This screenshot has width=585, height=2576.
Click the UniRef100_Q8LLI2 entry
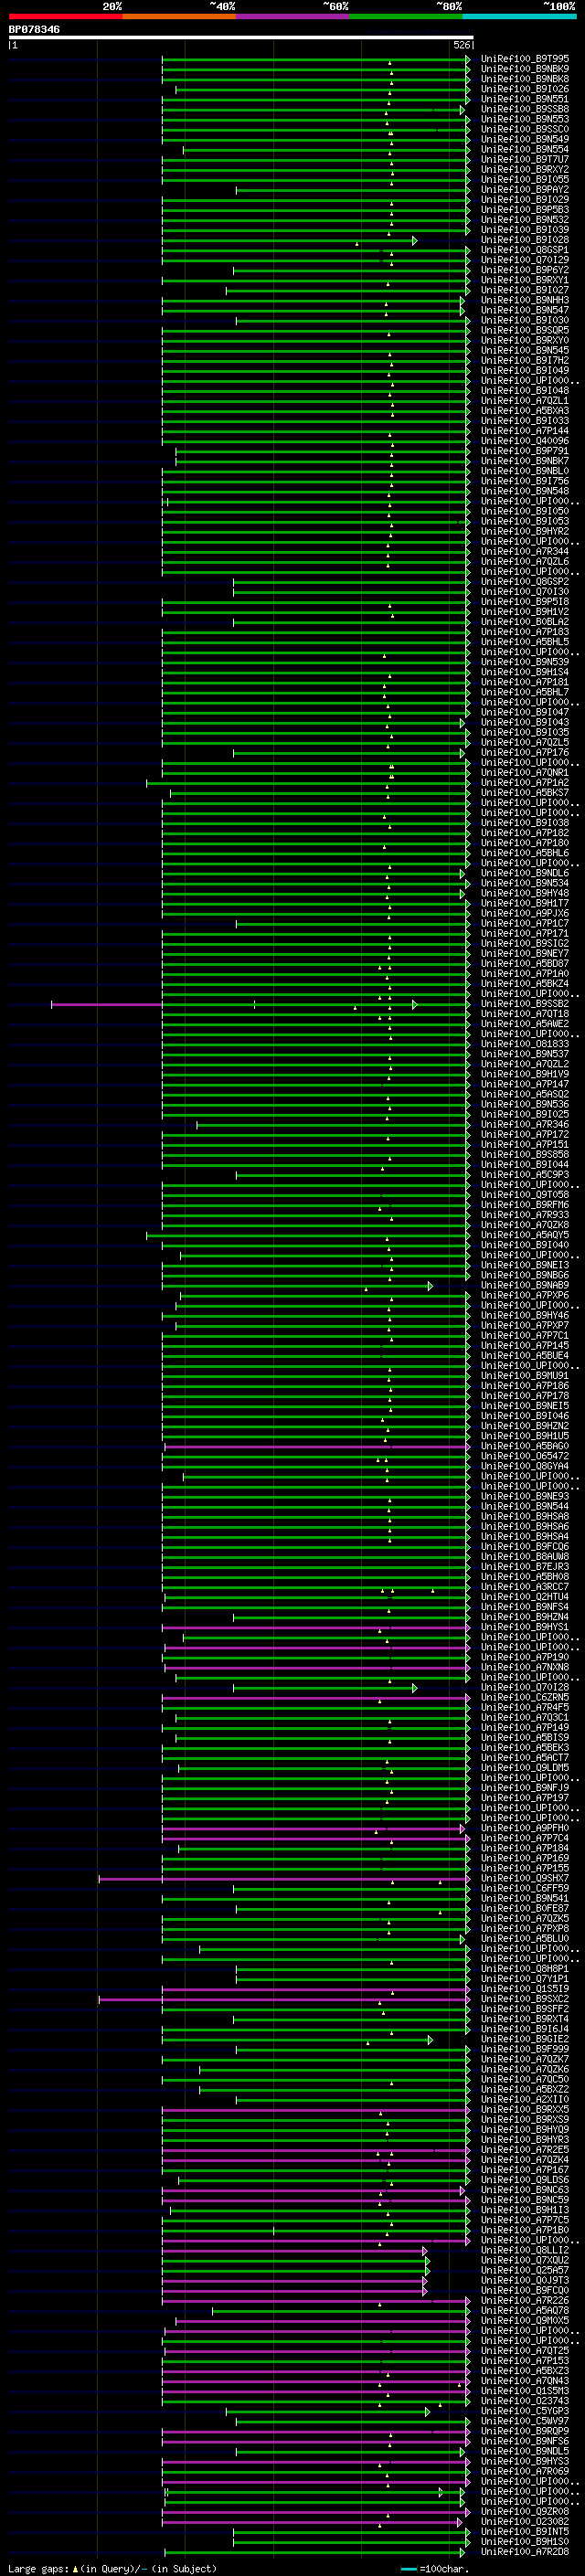click(x=525, y=2250)
